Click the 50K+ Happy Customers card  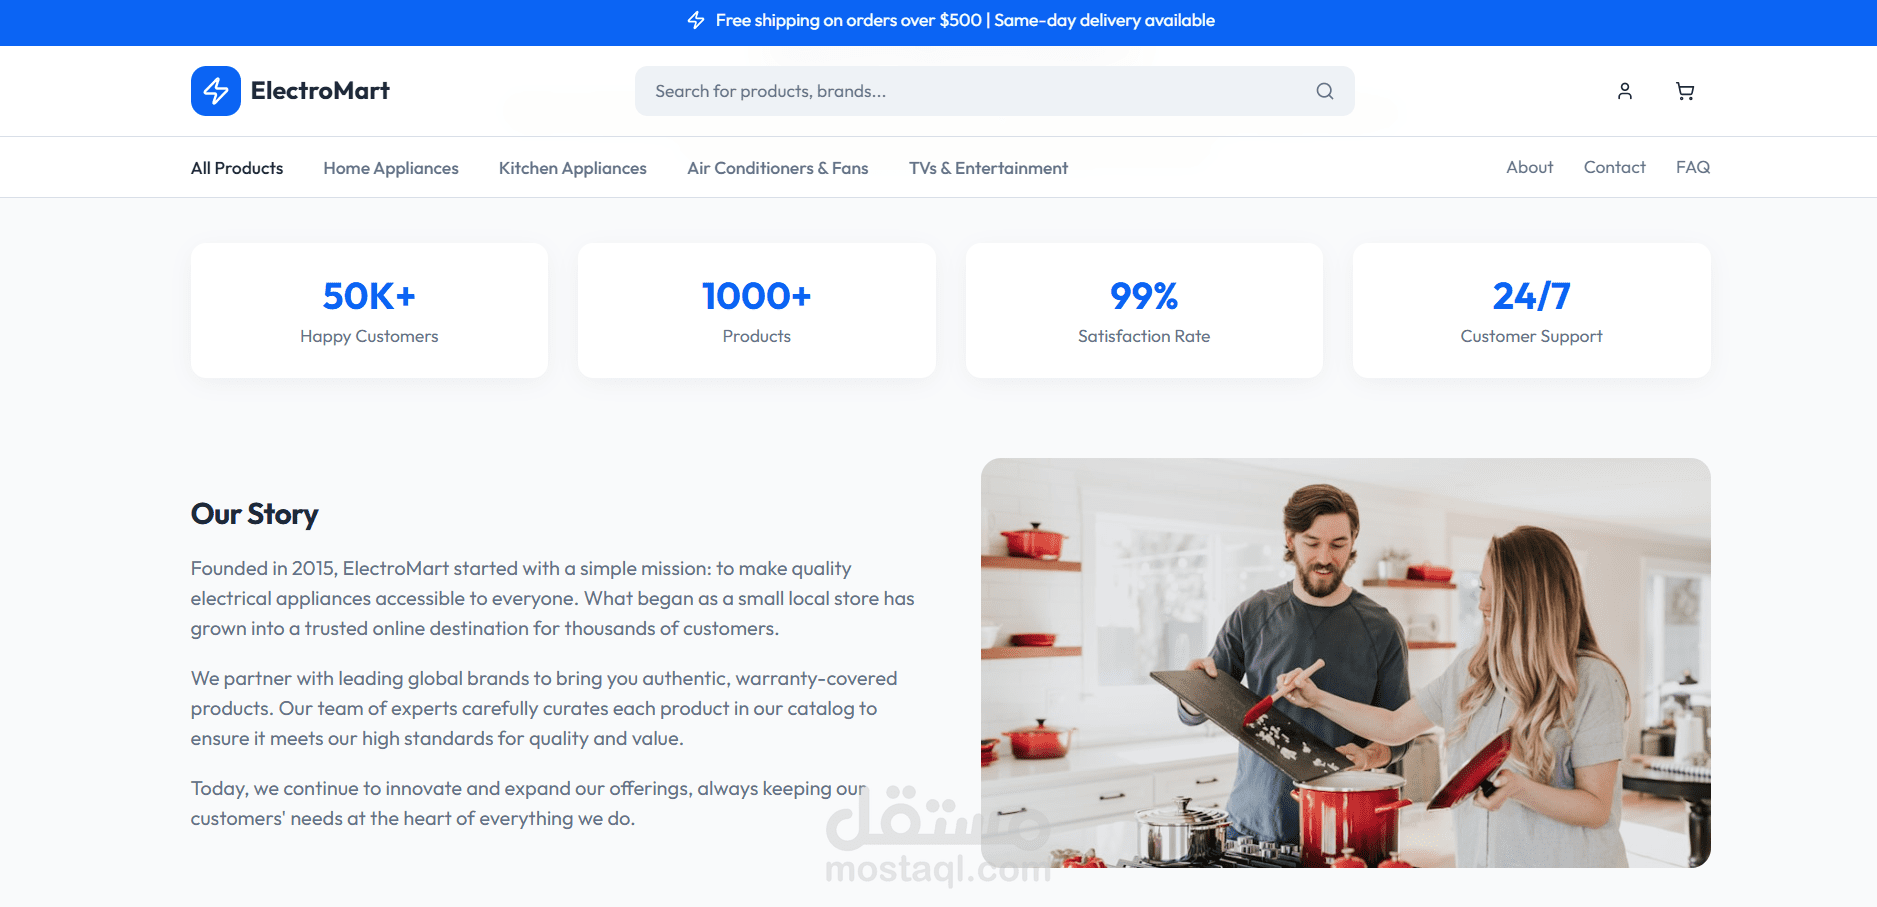point(369,310)
